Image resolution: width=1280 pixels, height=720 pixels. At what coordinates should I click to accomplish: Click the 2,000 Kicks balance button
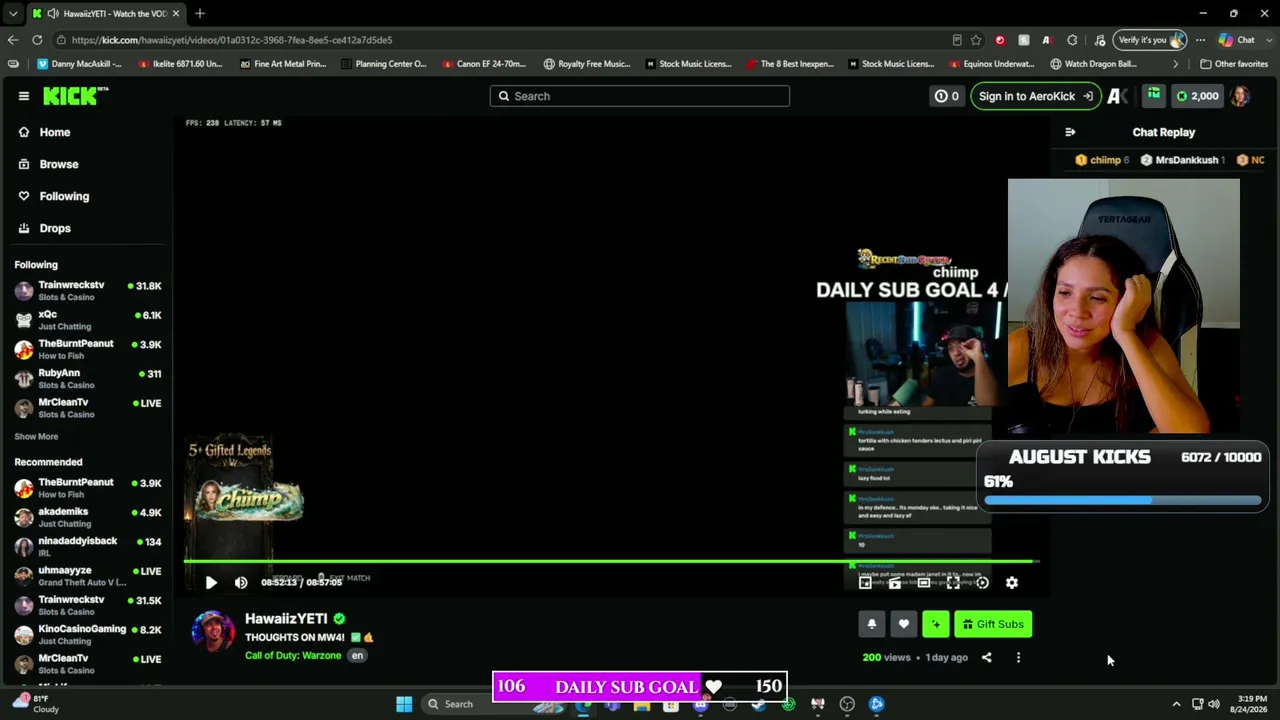click(1197, 96)
